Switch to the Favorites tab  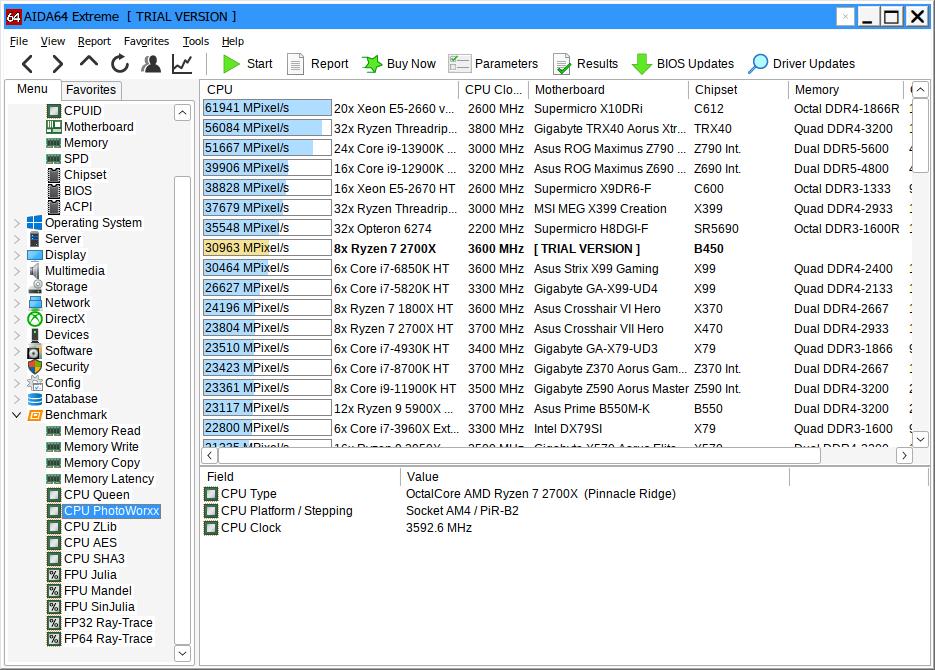click(x=91, y=90)
